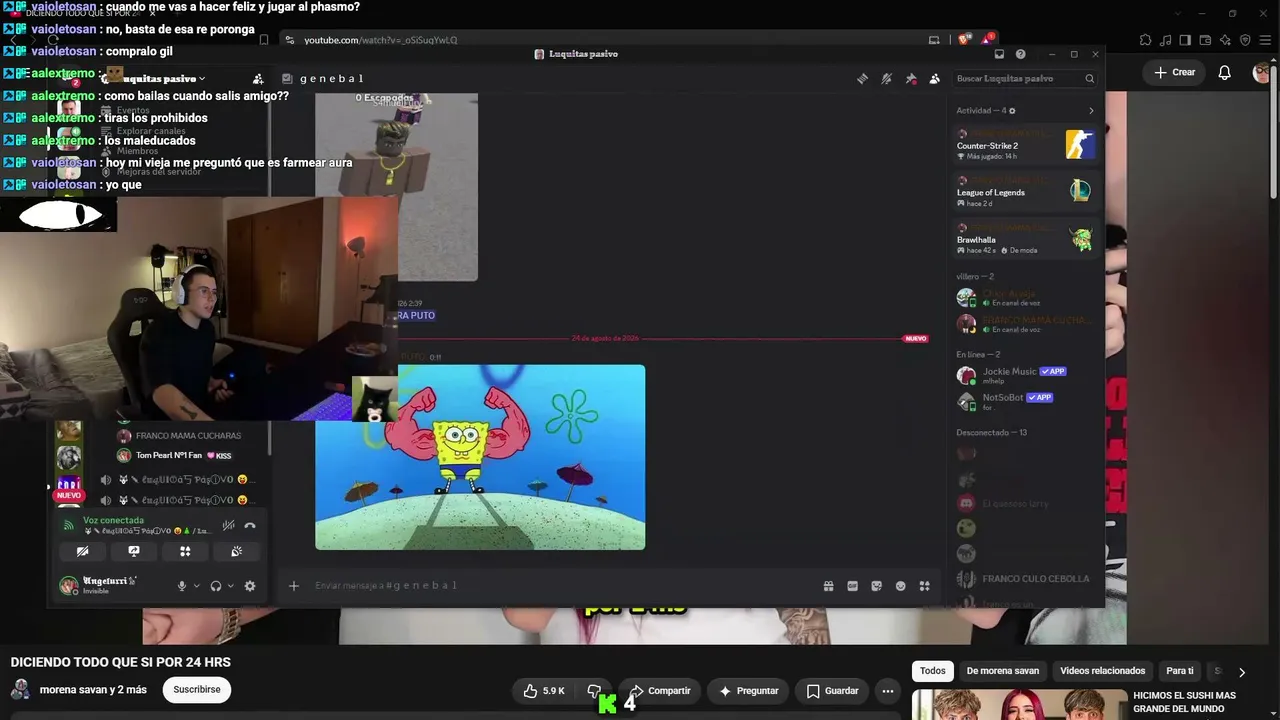The width and height of the screenshot is (1280, 720).
Task: Click the search magnifier in Discord search box
Action: [1089, 79]
